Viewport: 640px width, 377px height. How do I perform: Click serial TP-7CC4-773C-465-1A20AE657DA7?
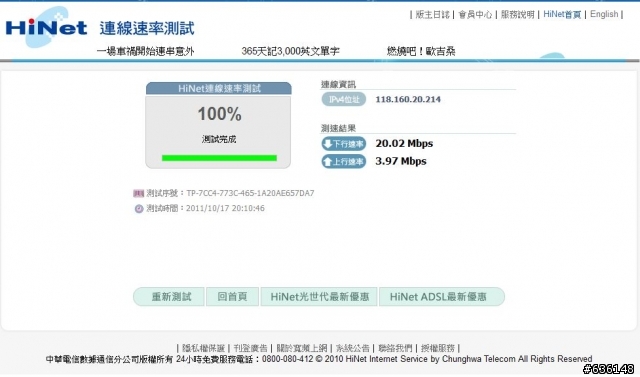click(x=250, y=193)
